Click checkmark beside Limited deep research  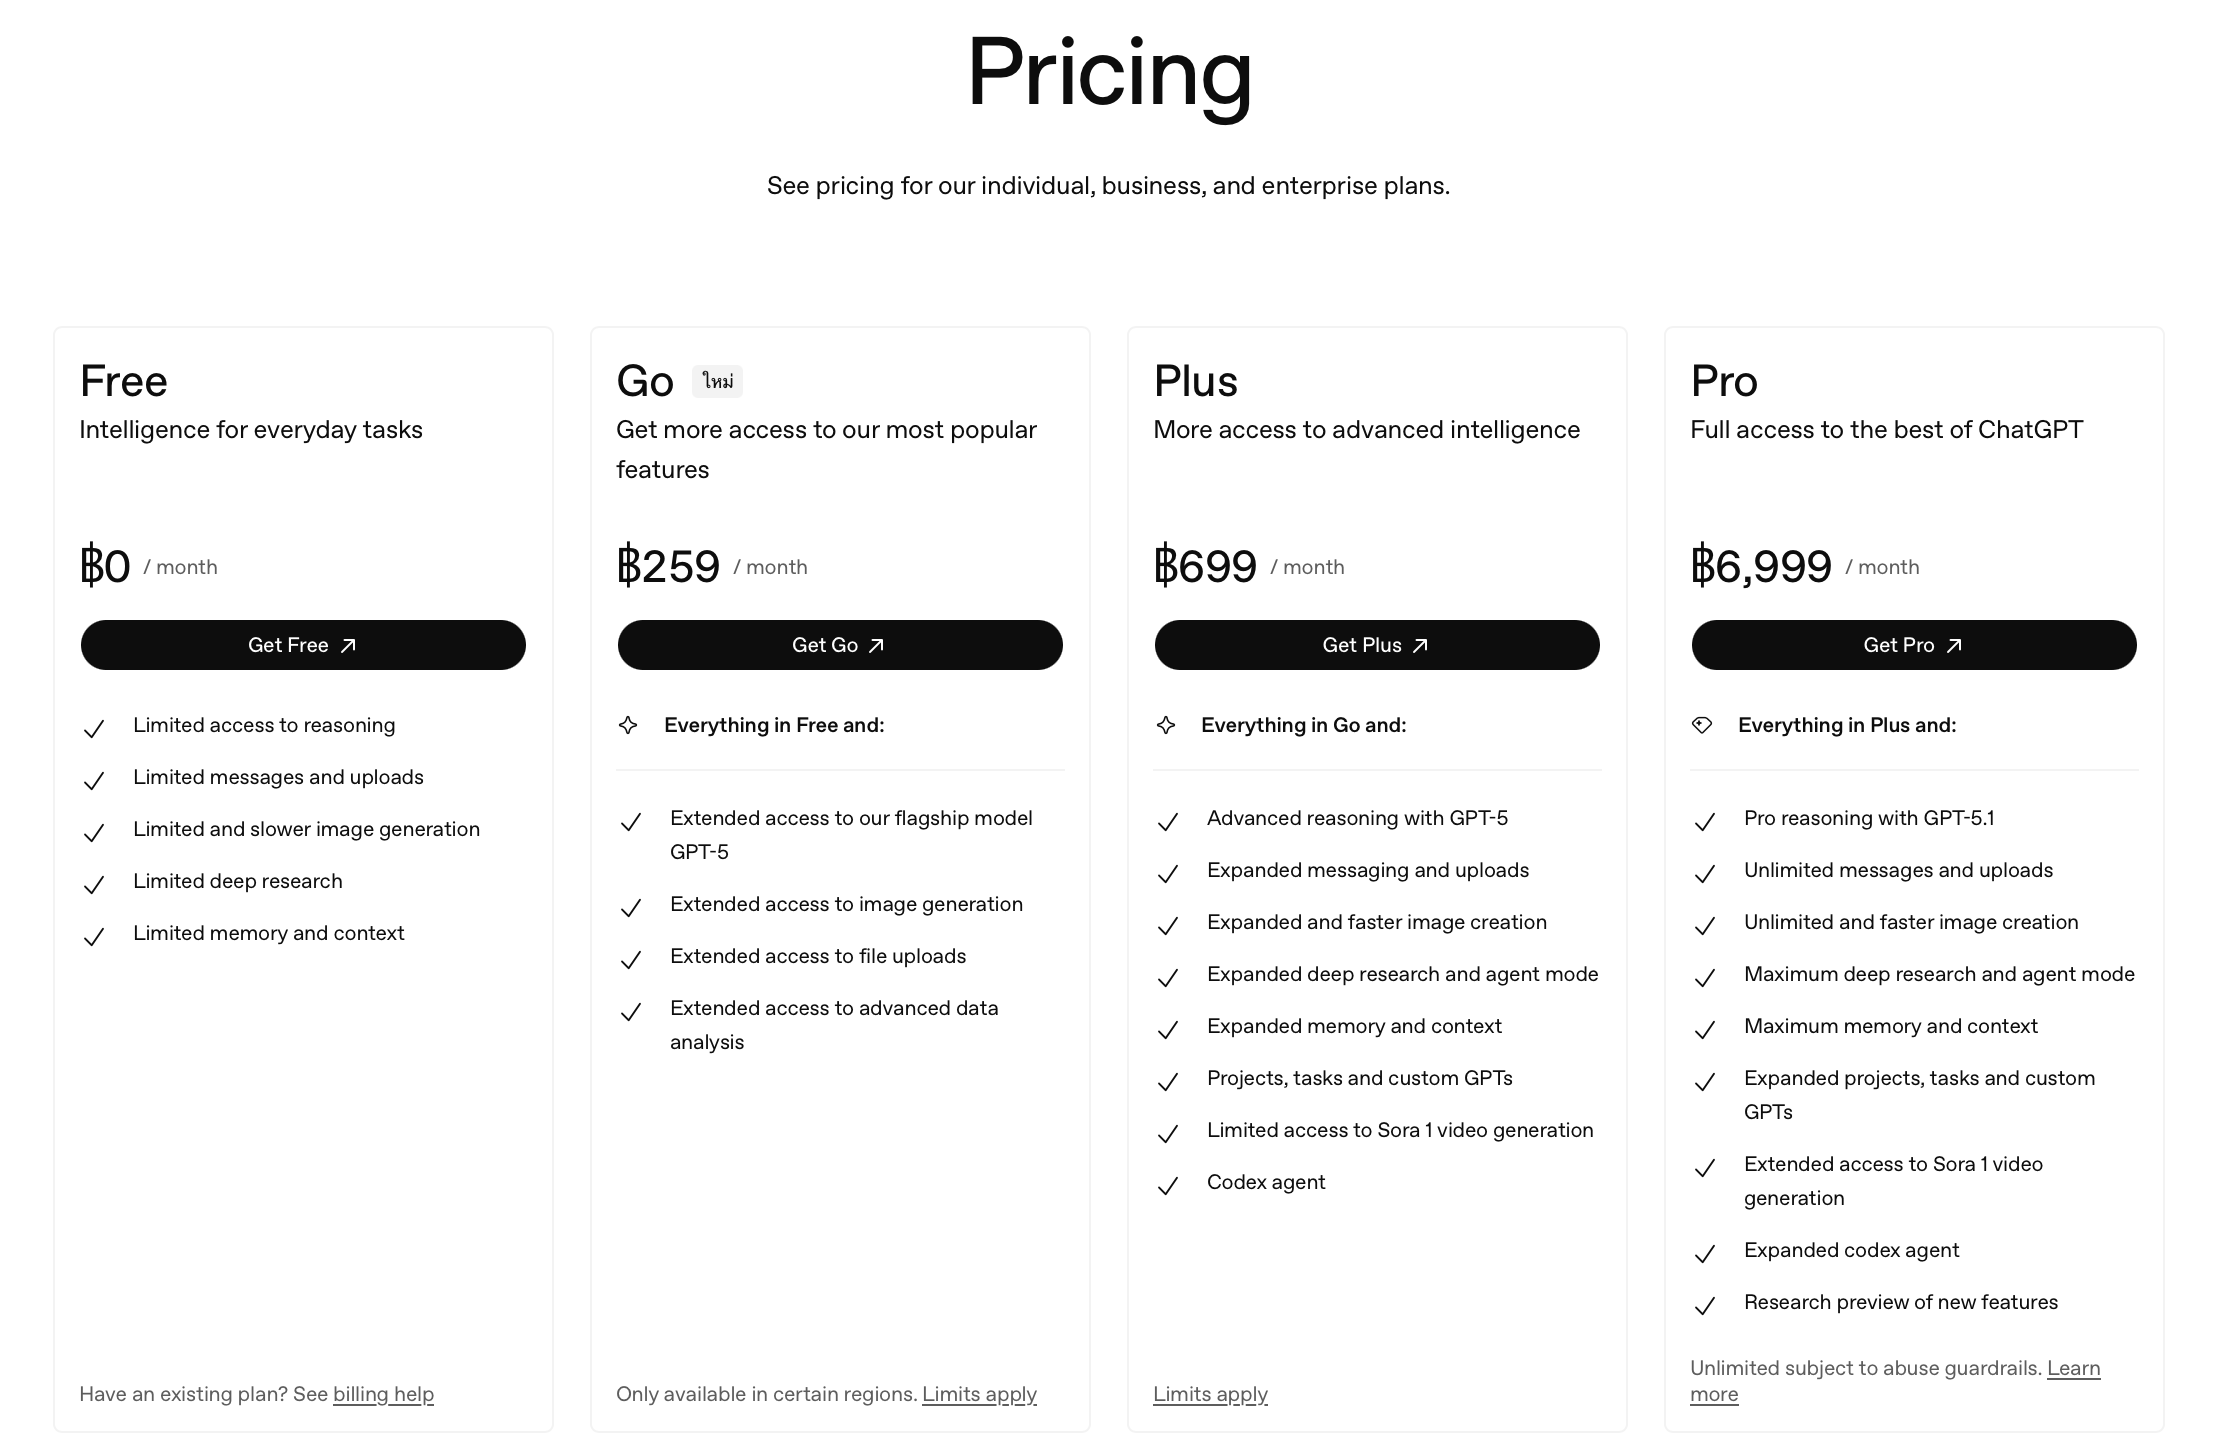coord(94,884)
